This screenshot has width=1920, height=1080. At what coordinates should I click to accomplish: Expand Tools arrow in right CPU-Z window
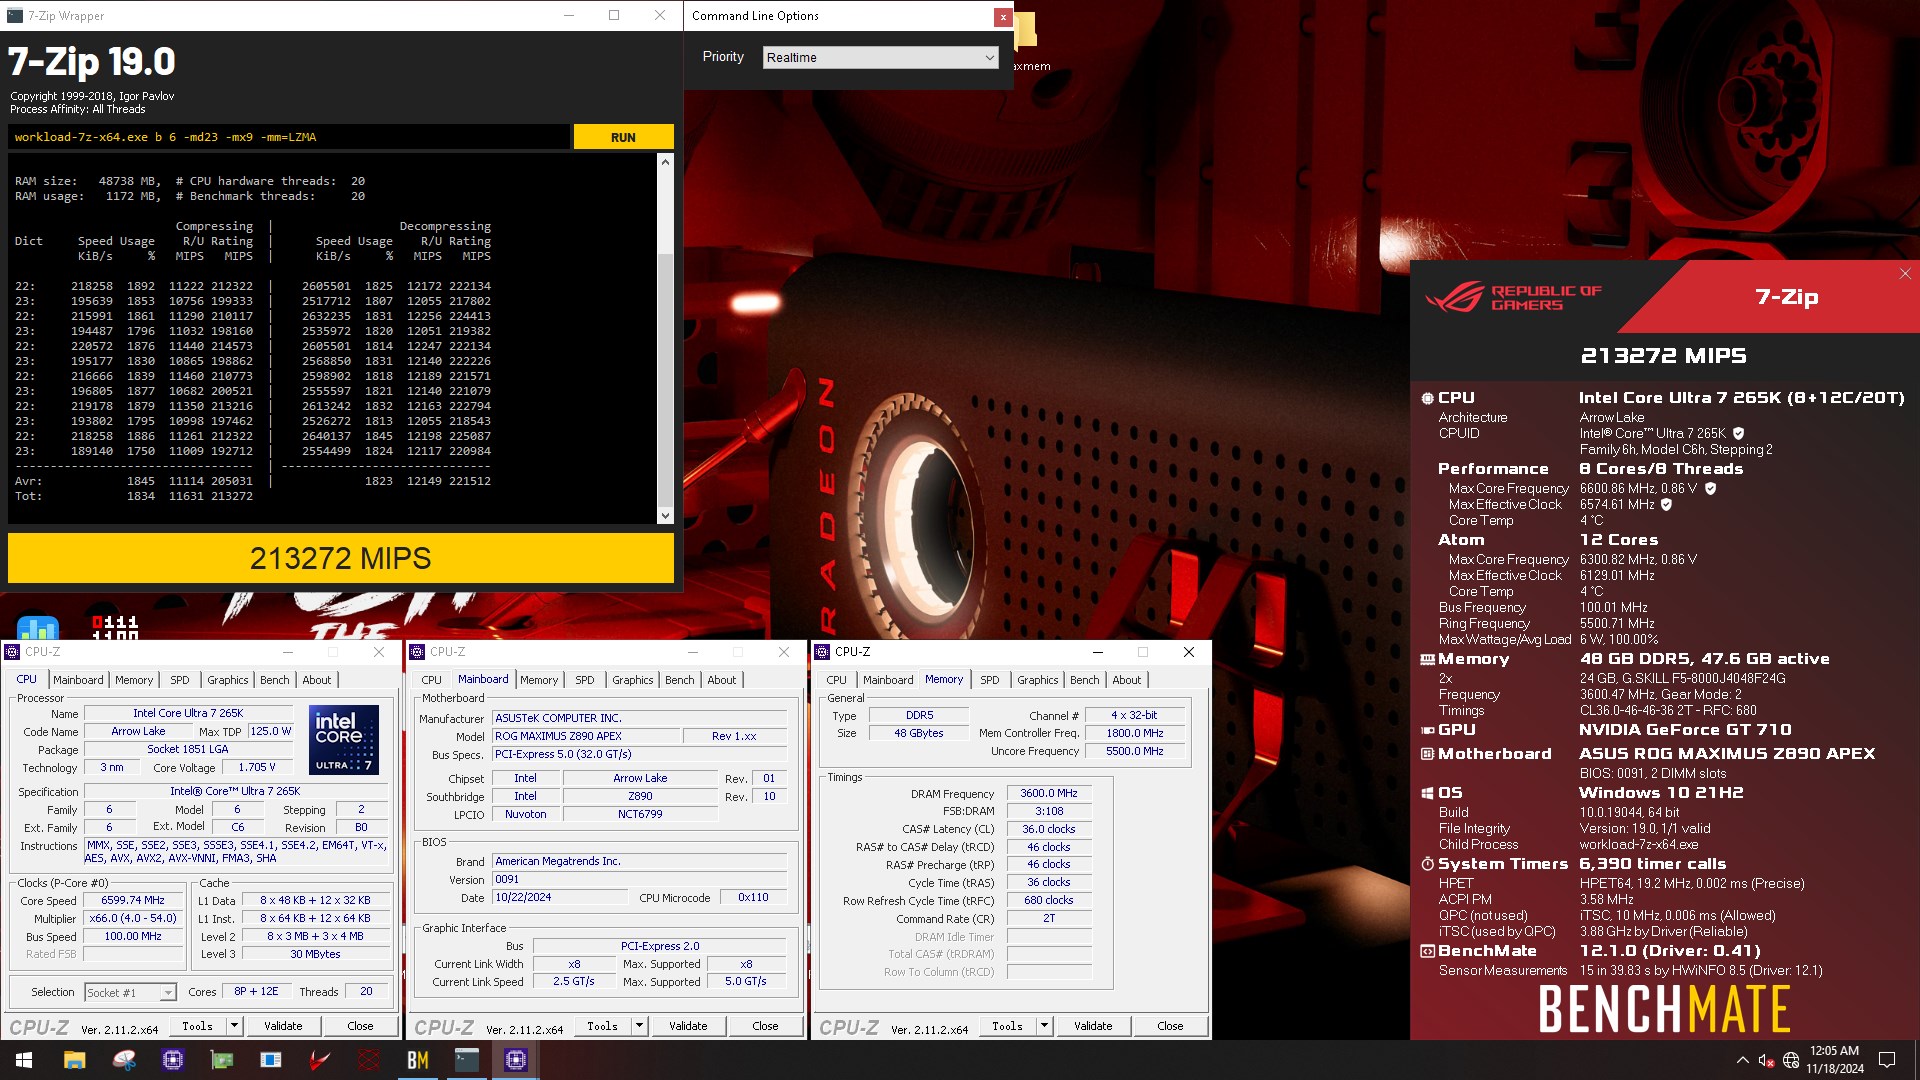(1044, 1026)
